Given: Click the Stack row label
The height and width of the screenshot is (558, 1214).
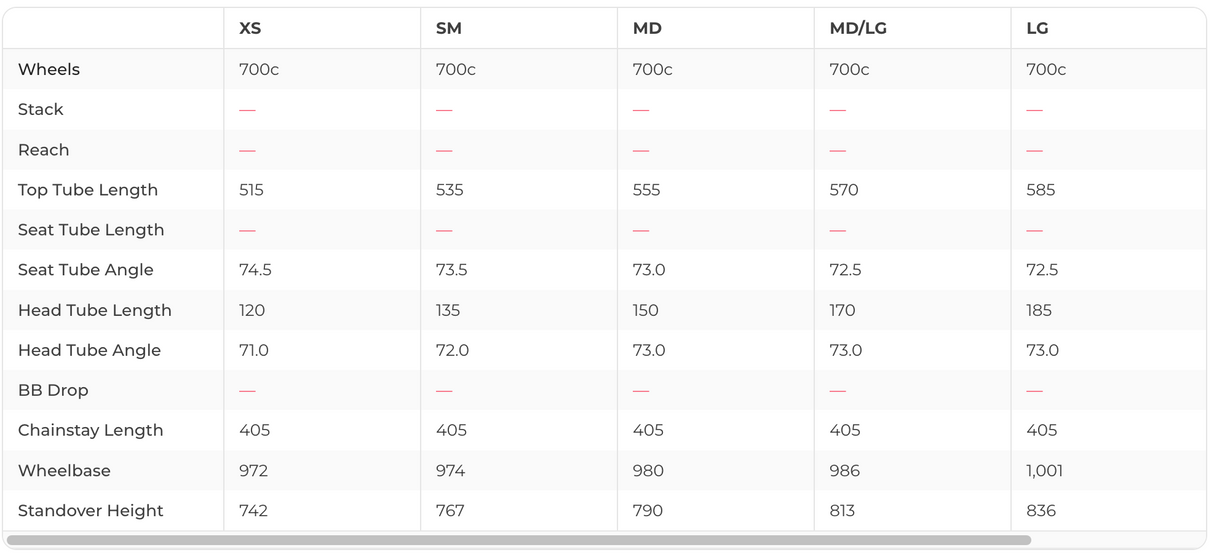Looking at the screenshot, I should pos(41,109).
